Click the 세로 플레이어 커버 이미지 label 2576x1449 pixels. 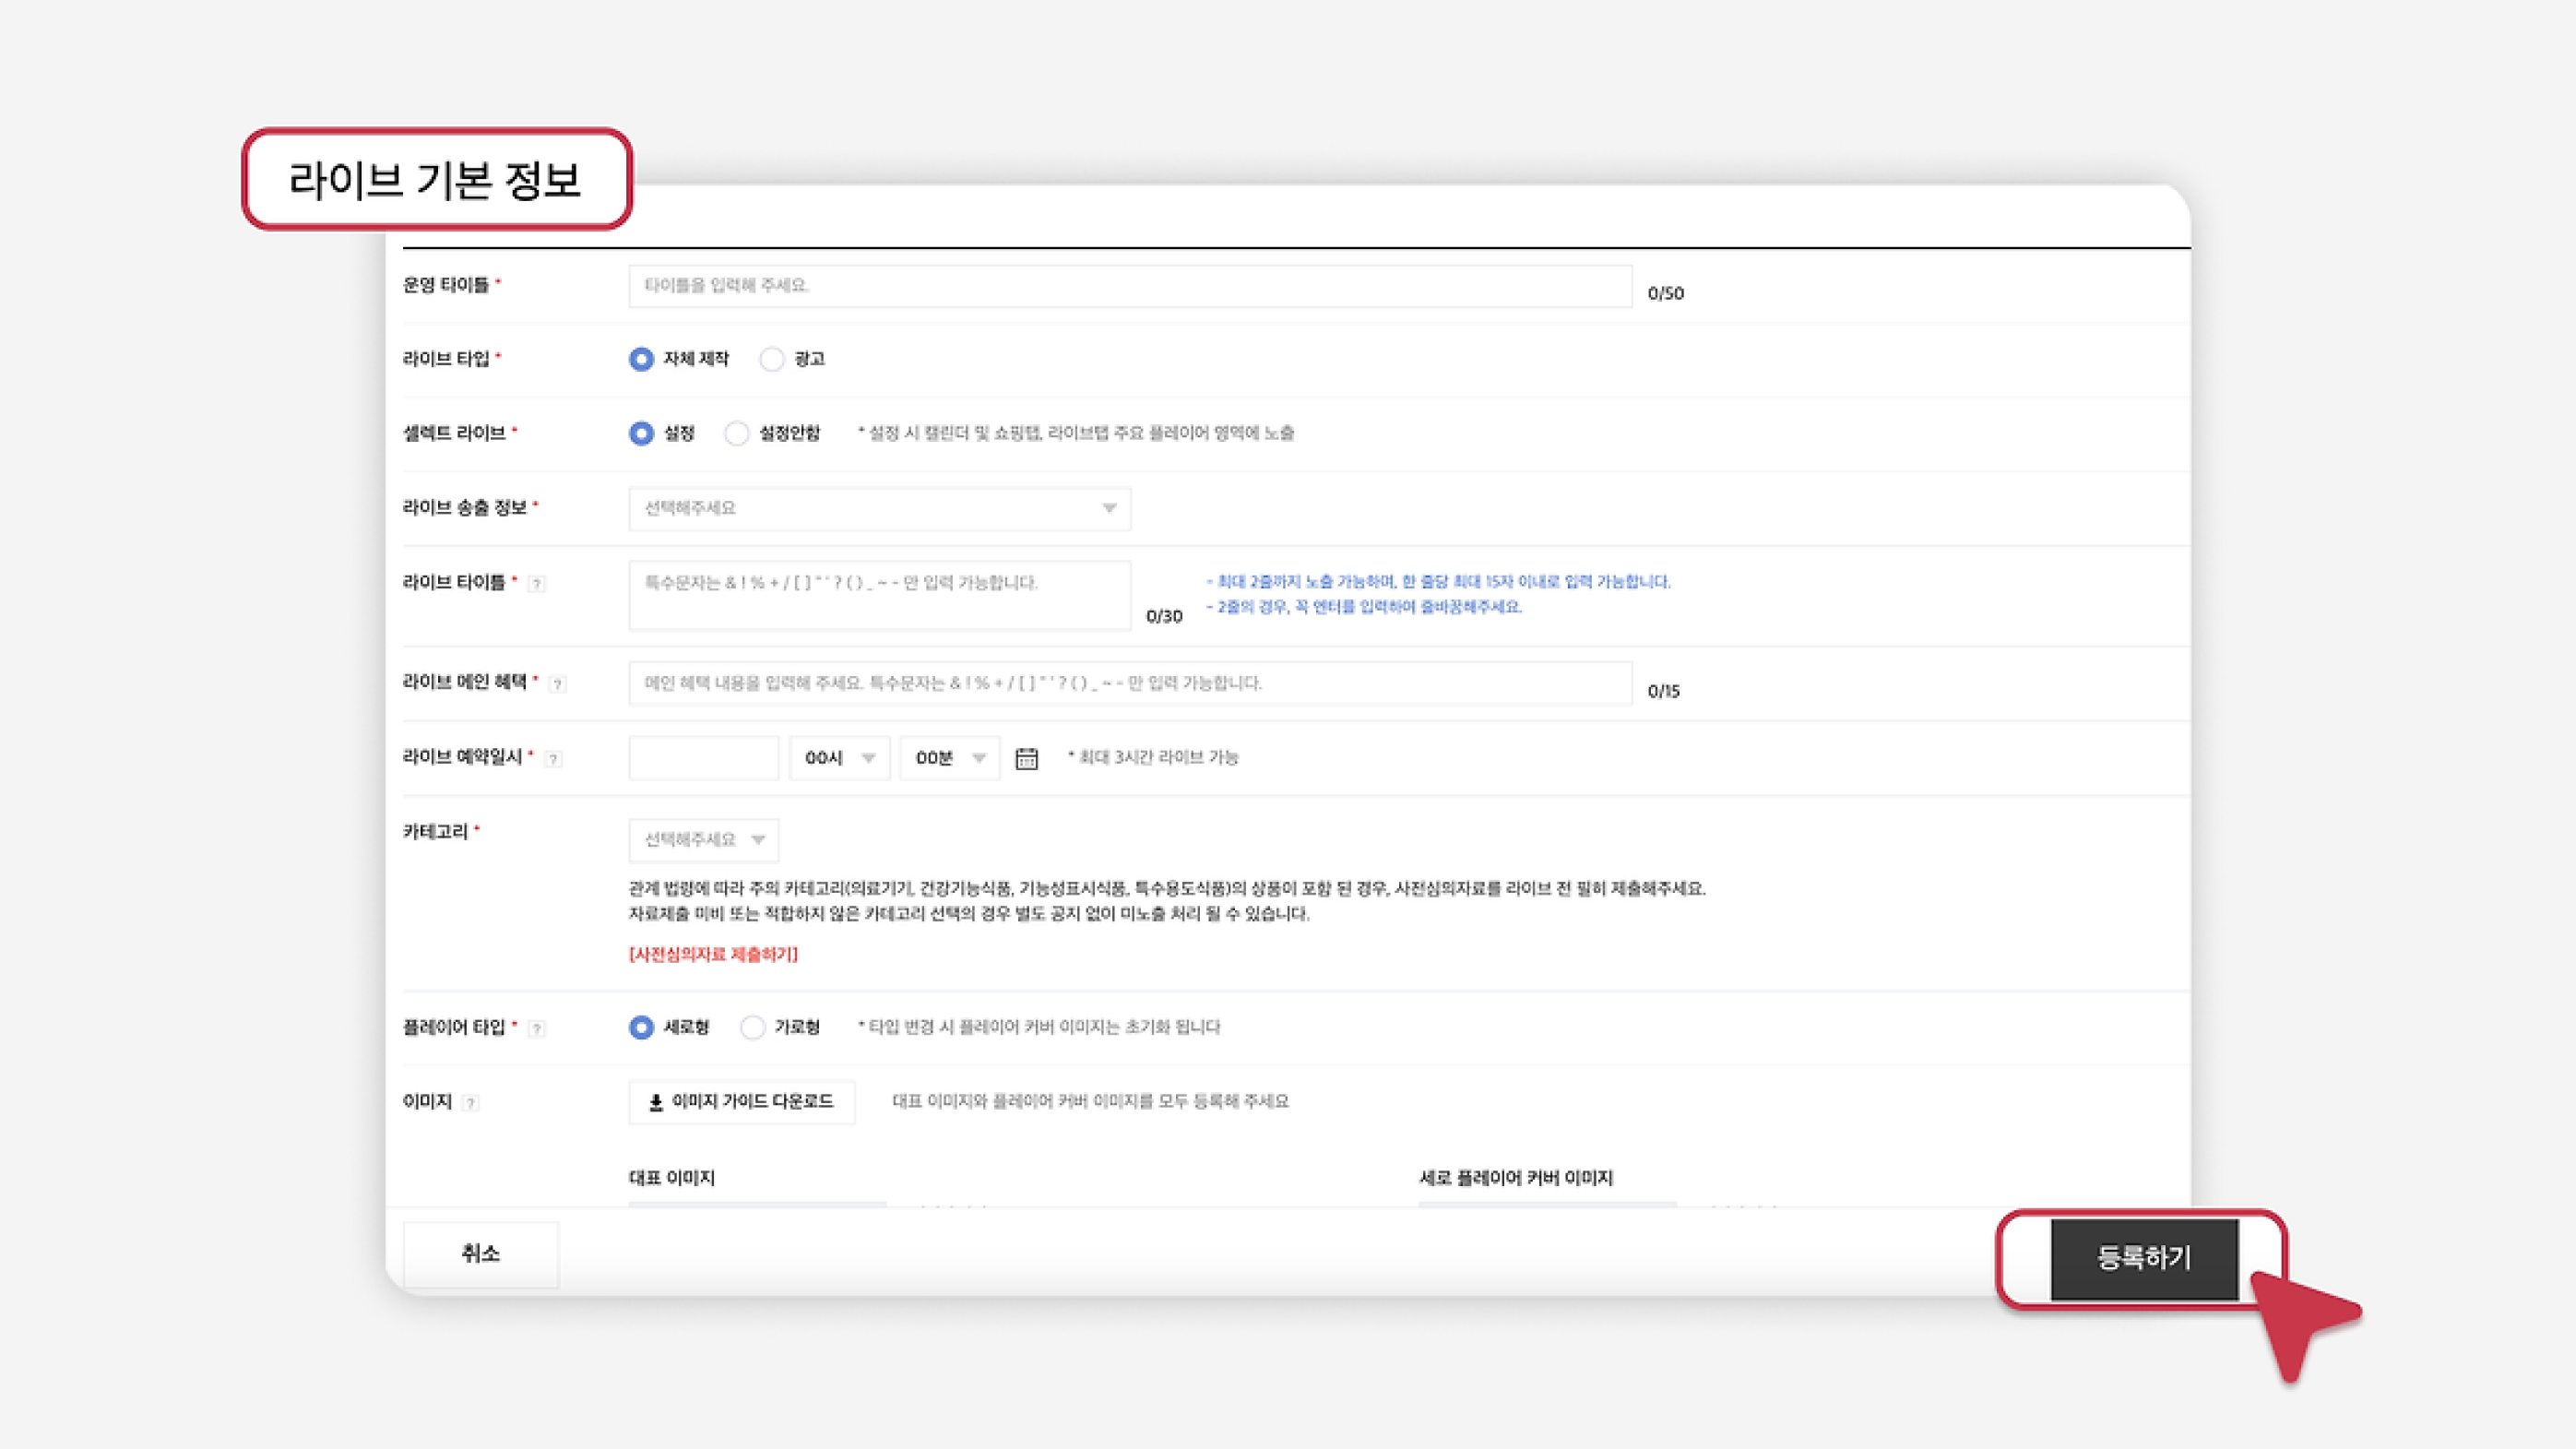1516,1178
